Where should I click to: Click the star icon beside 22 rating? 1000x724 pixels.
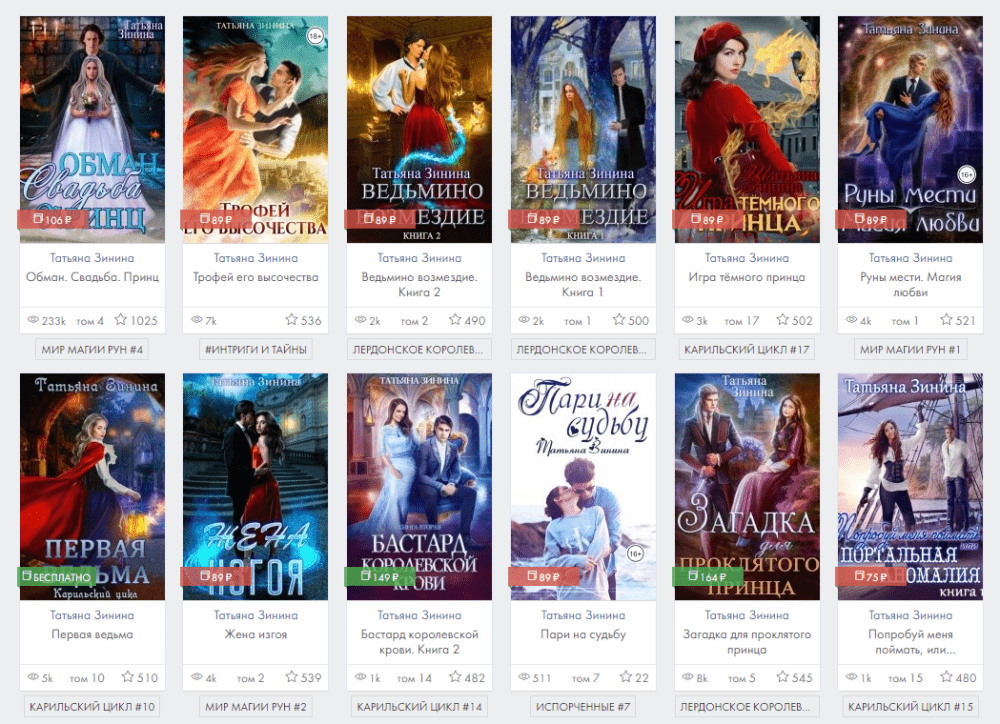click(626, 677)
